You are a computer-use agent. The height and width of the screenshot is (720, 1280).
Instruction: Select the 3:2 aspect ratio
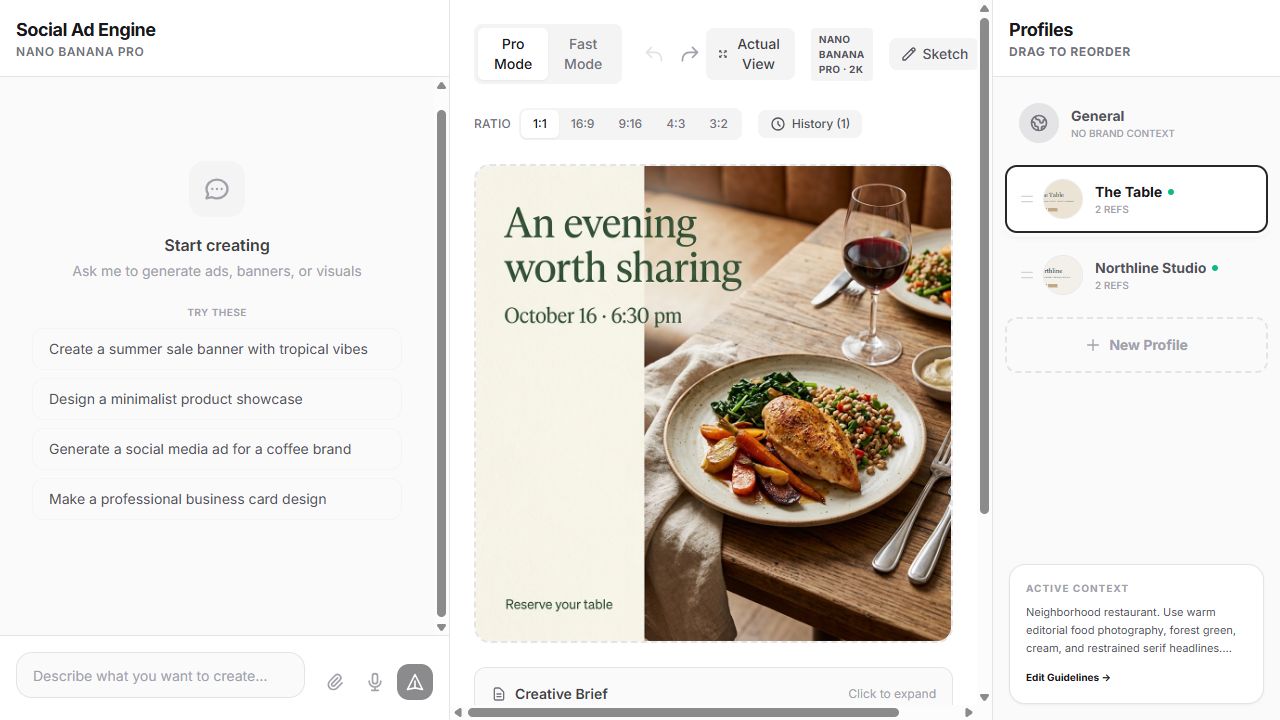pos(718,124)
